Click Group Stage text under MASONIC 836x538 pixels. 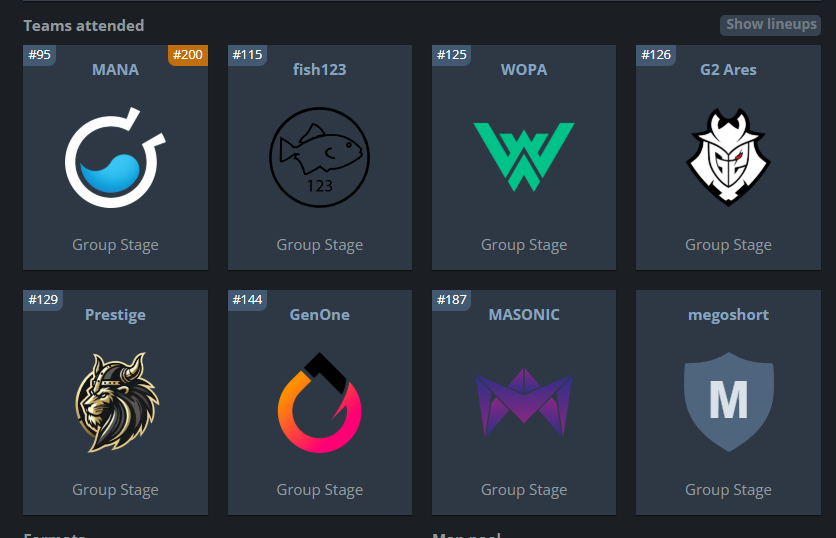coord(524,489)
